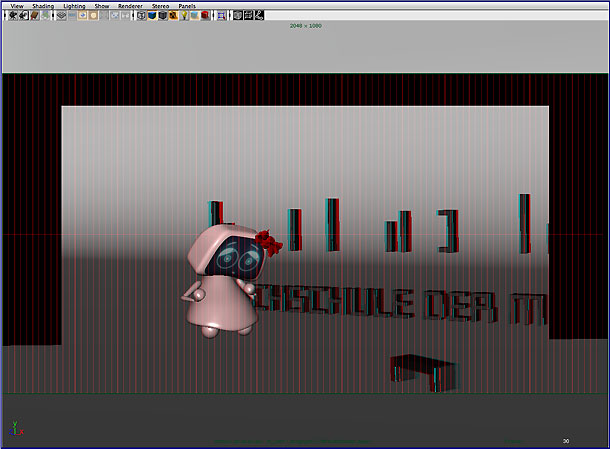The height and width of the screenshot is (449, 610).
Task: Open the Panels menu
Action: click(187, 6)
